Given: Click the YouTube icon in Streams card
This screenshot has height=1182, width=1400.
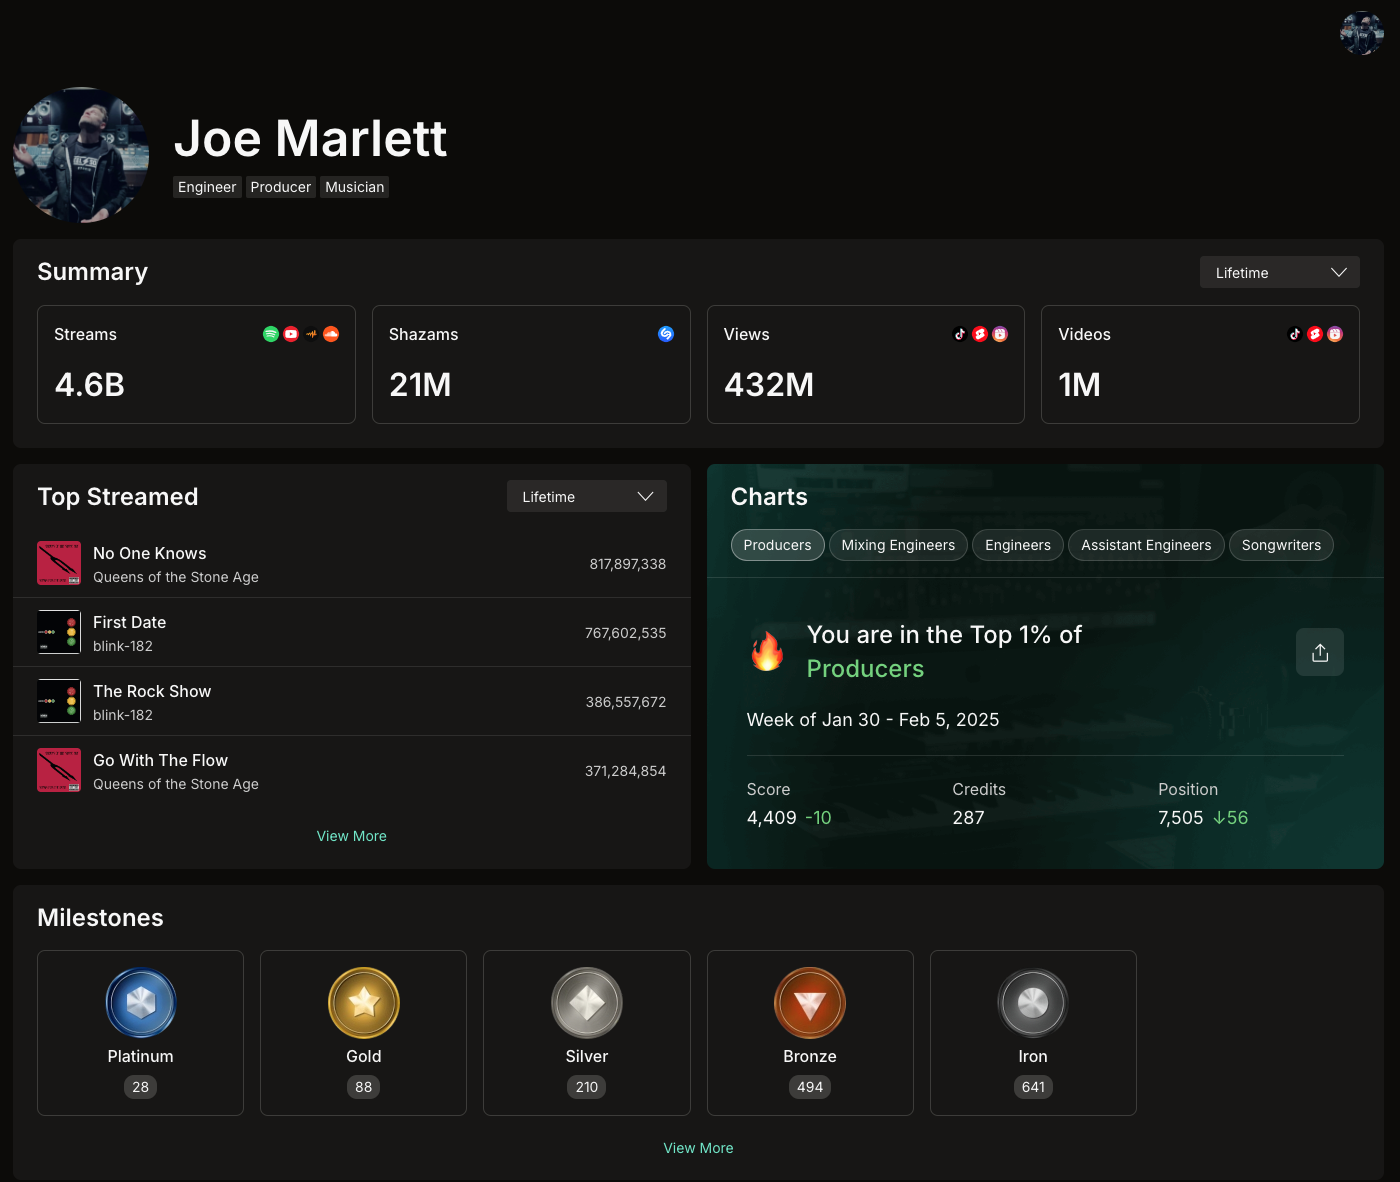Looking at the screenshot, I should (291, 334).
